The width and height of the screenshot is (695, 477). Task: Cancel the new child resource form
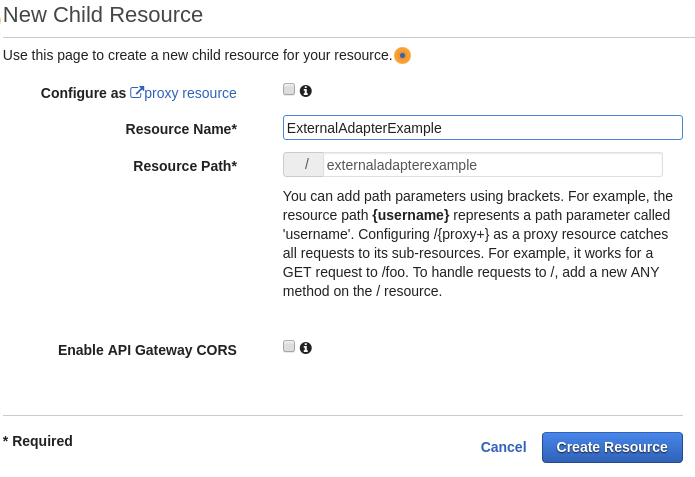click(504, 447)
